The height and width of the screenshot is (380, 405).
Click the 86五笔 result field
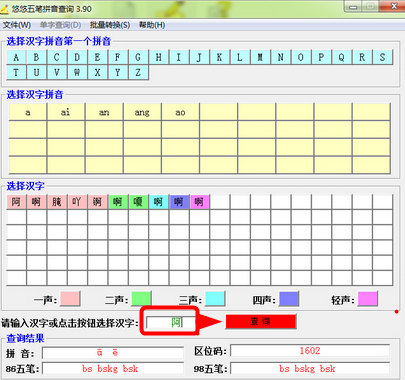[113, 369]
